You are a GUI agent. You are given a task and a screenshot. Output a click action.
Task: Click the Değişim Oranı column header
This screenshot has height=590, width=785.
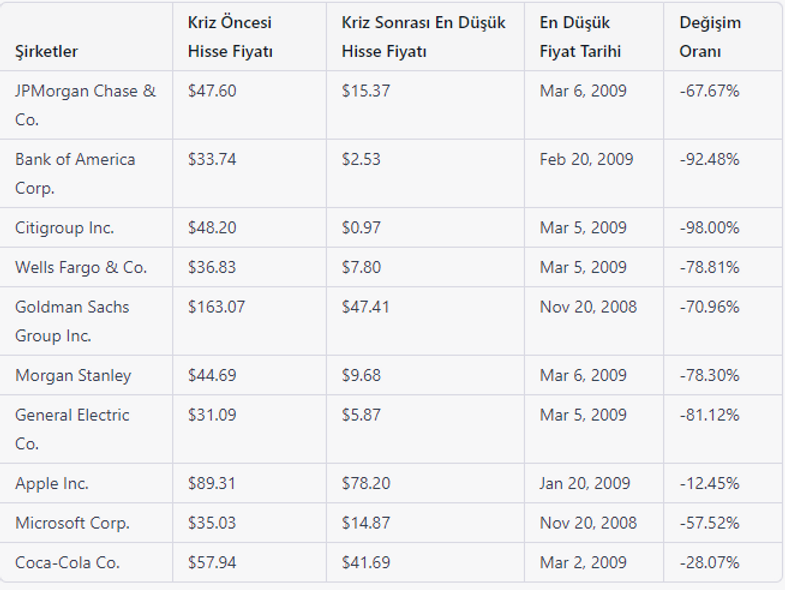coord(710,37)
